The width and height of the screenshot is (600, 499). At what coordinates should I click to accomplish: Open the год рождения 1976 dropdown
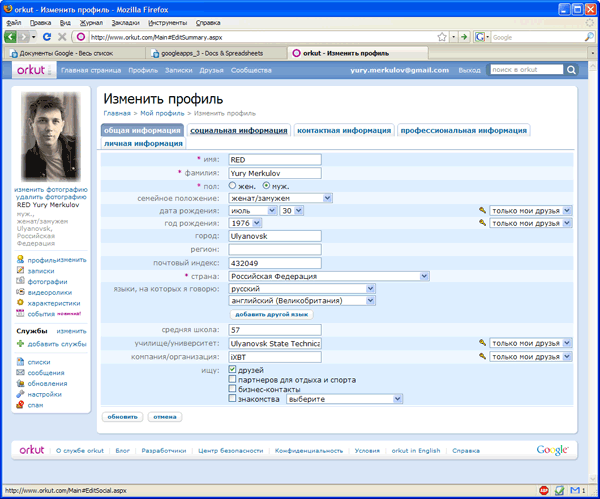tap(245, 223)
